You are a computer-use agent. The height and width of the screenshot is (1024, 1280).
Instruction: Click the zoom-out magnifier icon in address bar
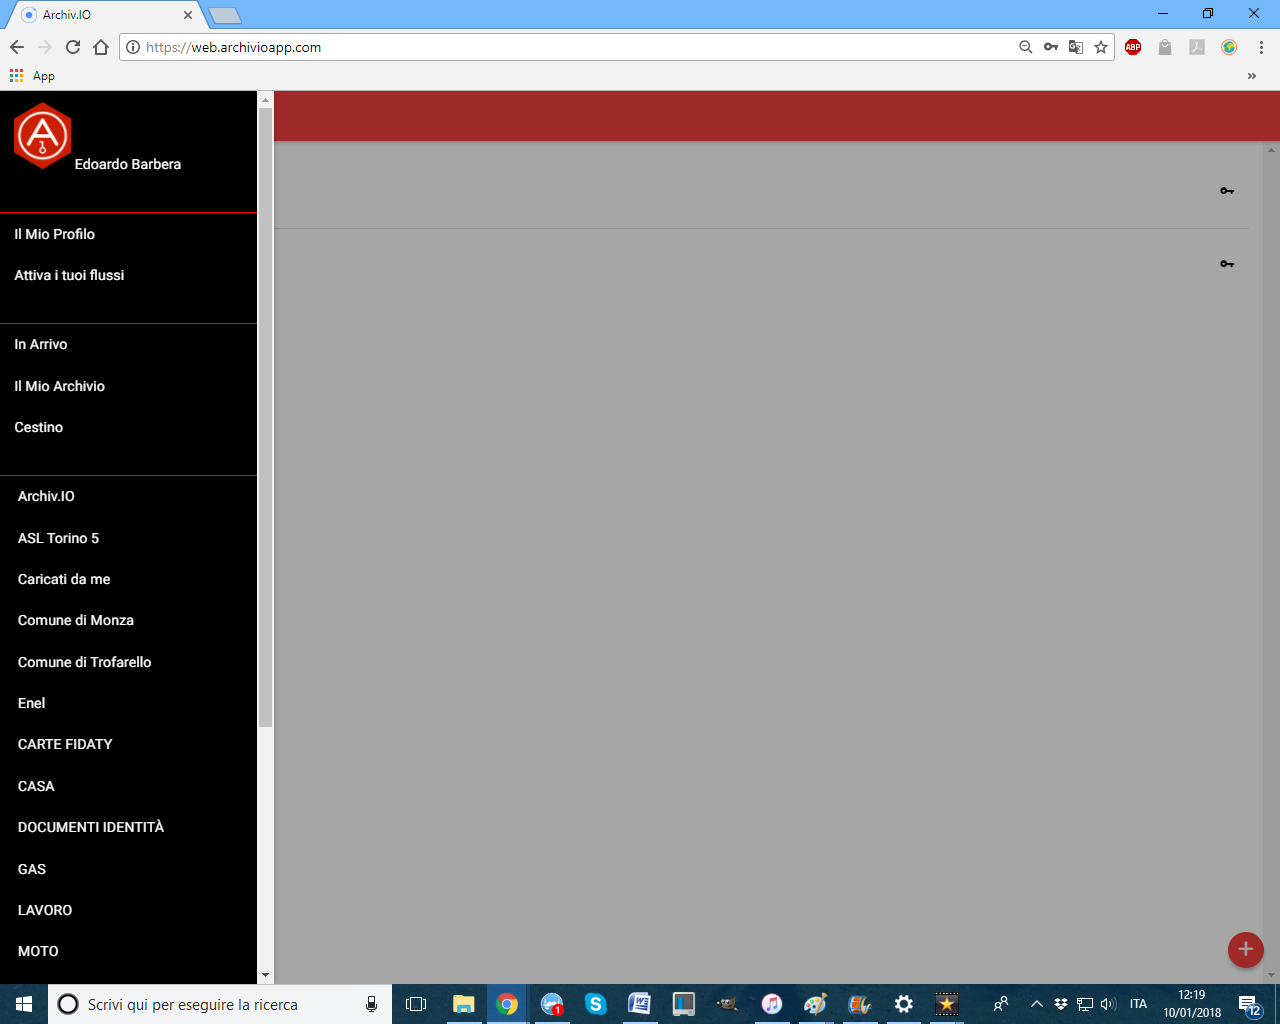[1025, 47]
